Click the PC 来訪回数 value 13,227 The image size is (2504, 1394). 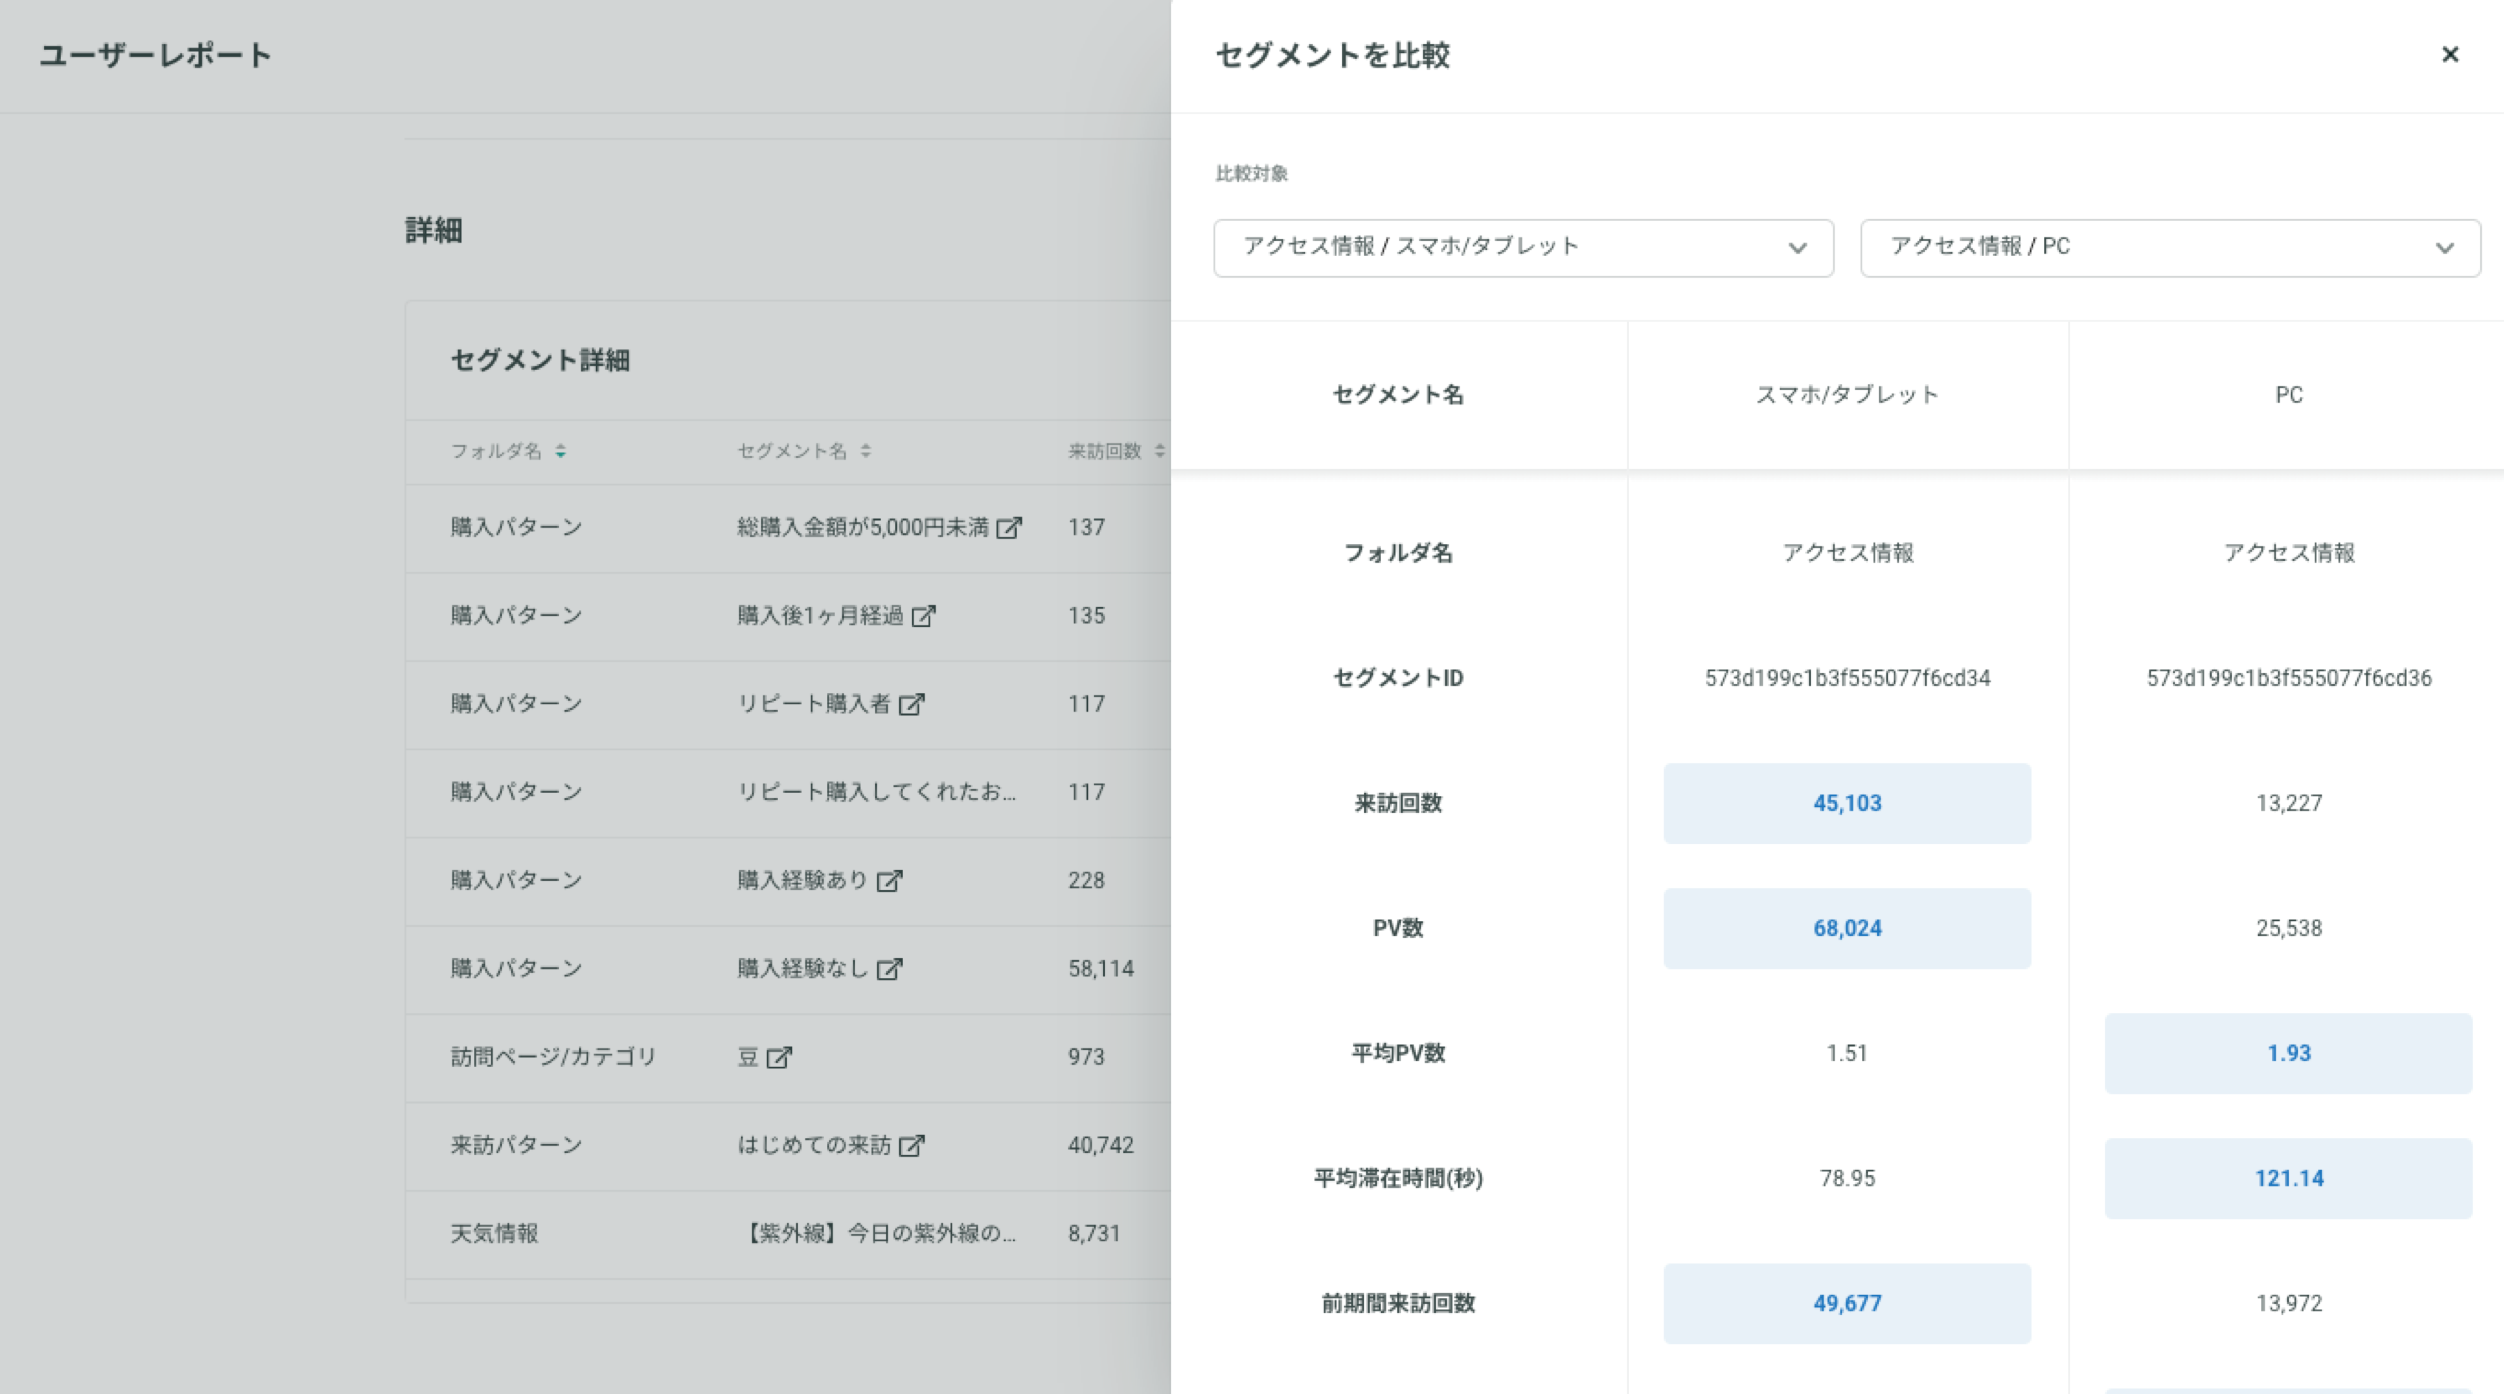(2289, 803)
